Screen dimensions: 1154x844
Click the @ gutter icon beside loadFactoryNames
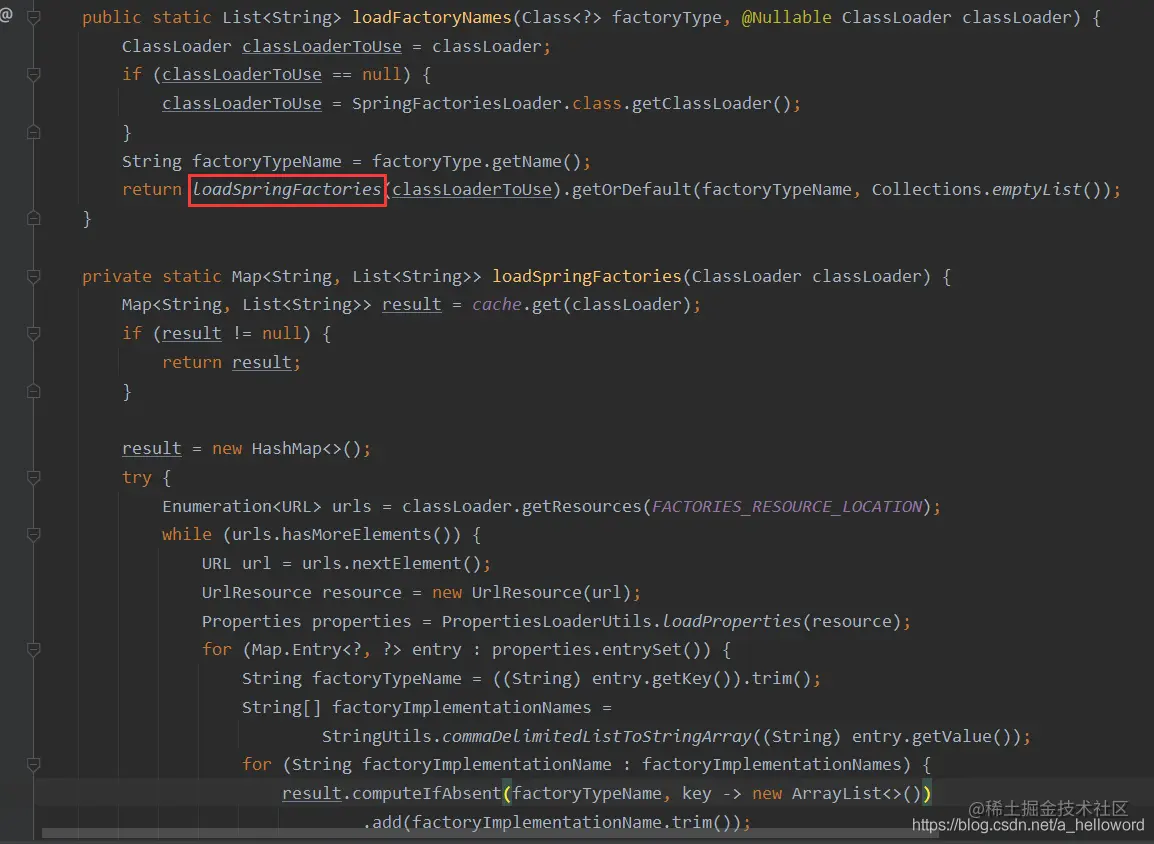coord(7,15)
